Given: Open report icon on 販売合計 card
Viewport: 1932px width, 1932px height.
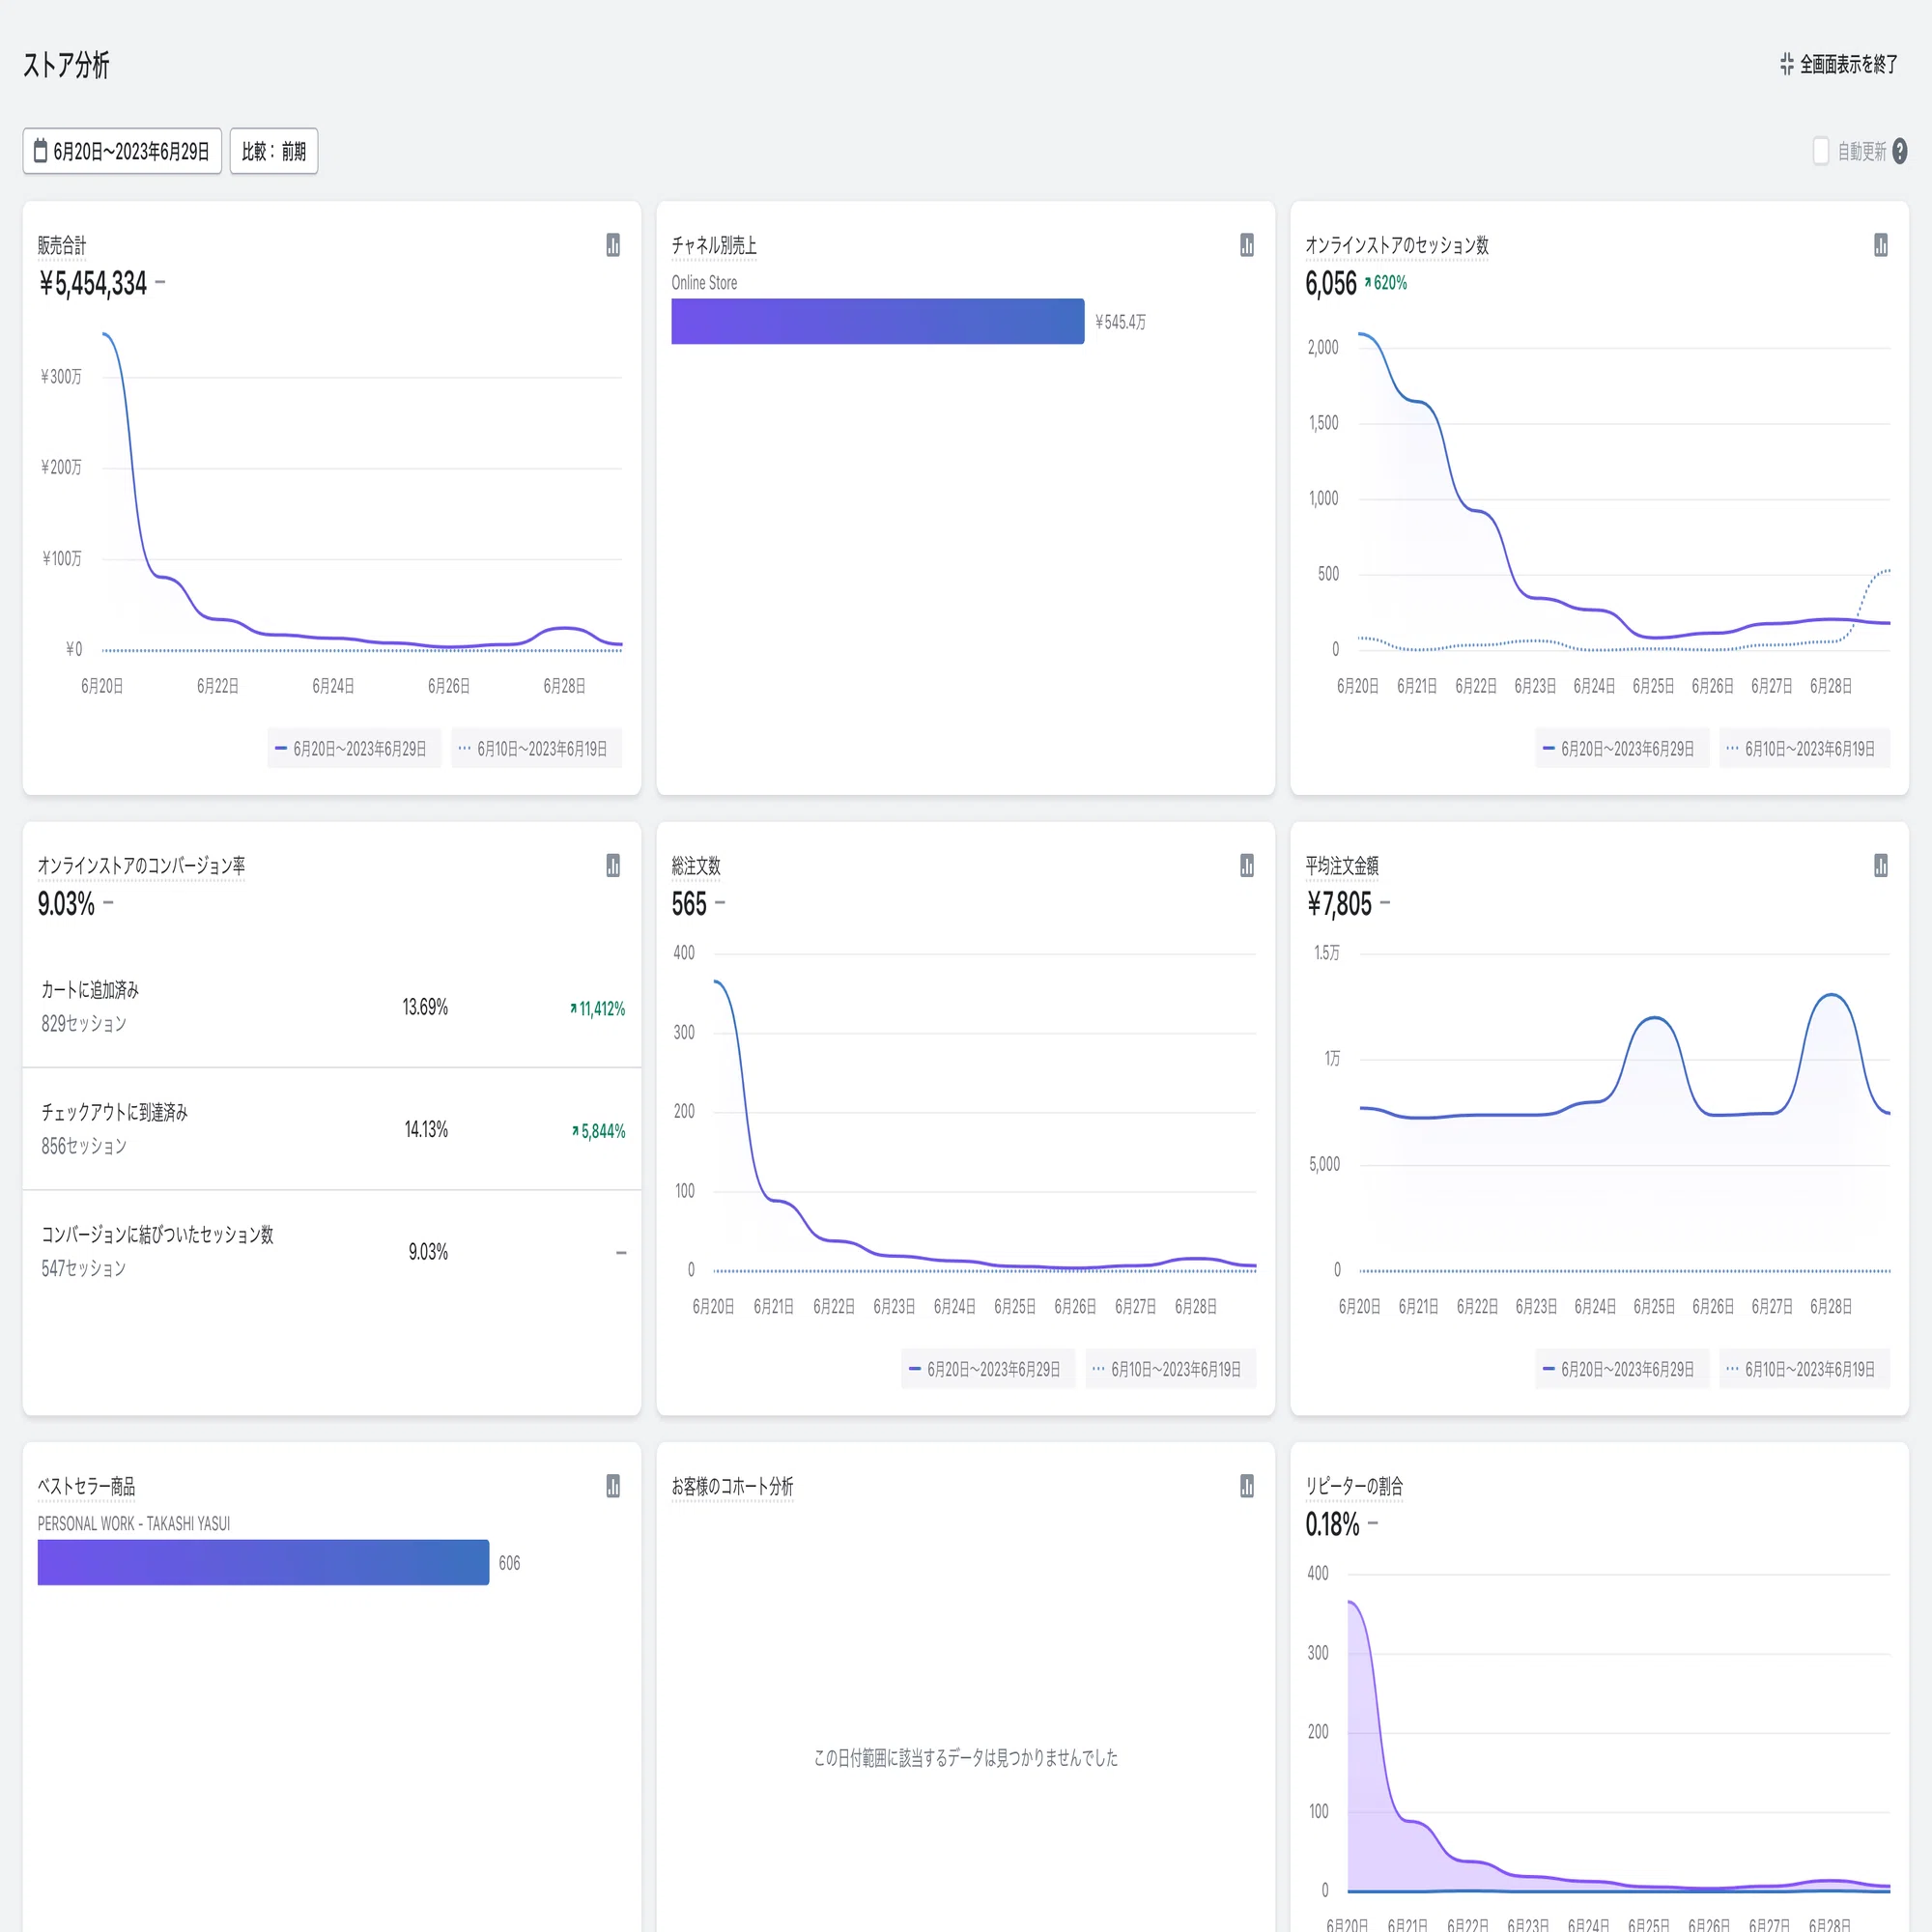Looking at the screenshot, I should (613, 245).
